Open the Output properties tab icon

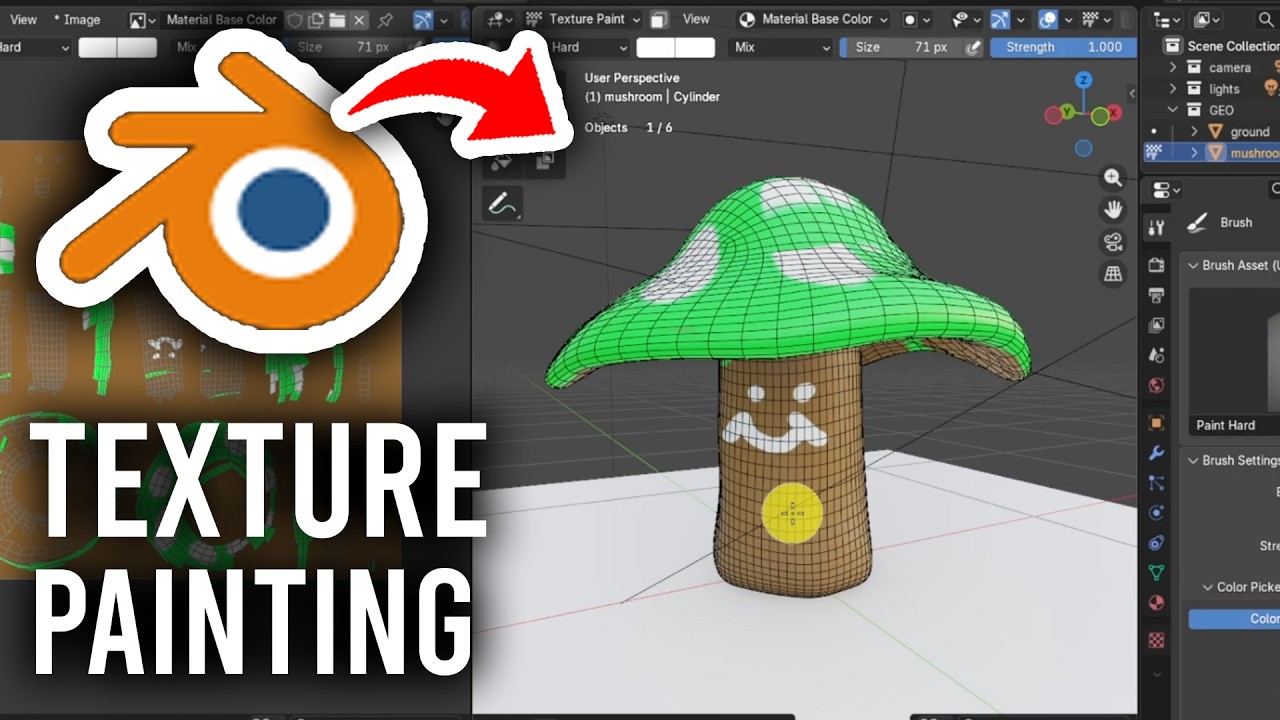click(1156, 295)
